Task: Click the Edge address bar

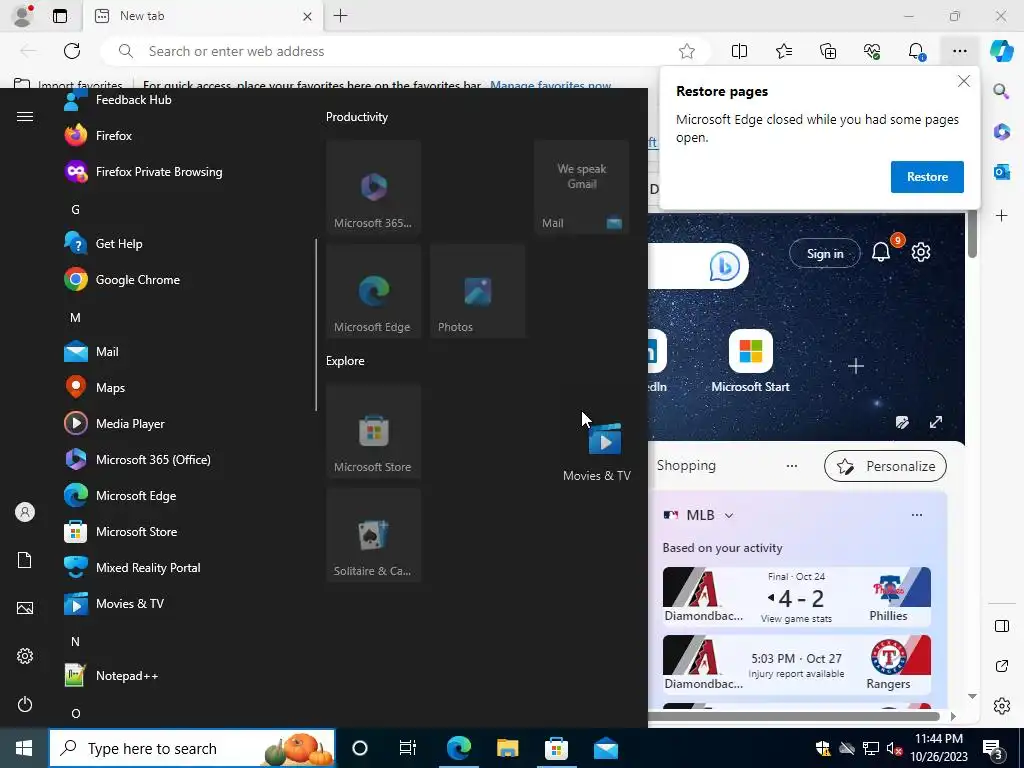Action: click(x=405, y=52)
